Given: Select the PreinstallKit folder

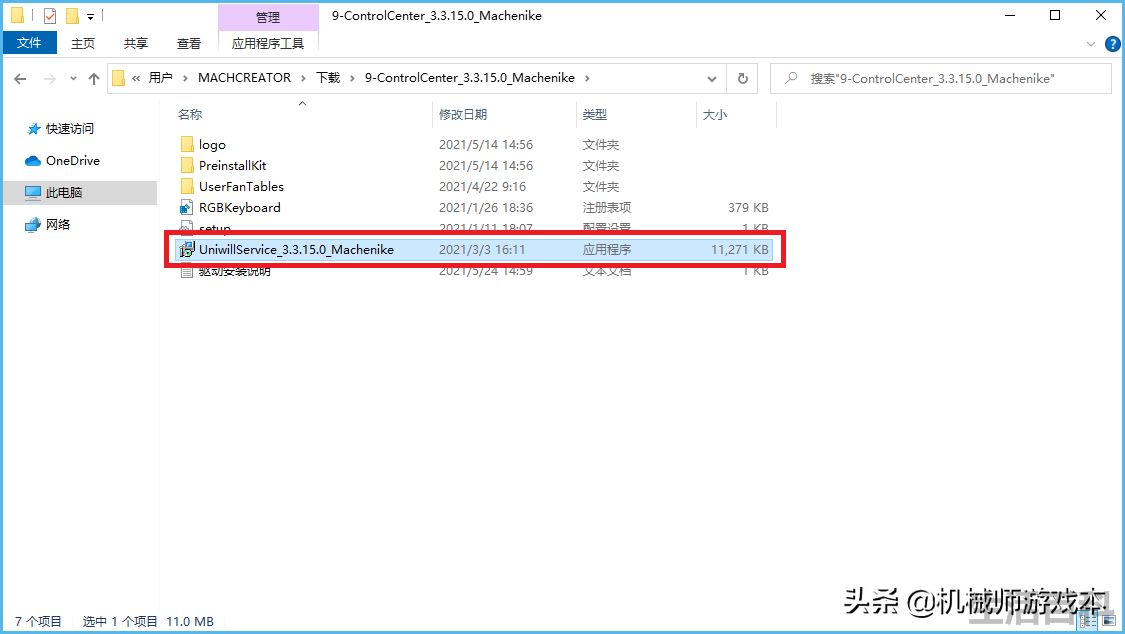Looking at the screenshot, I should pos(232,166).
